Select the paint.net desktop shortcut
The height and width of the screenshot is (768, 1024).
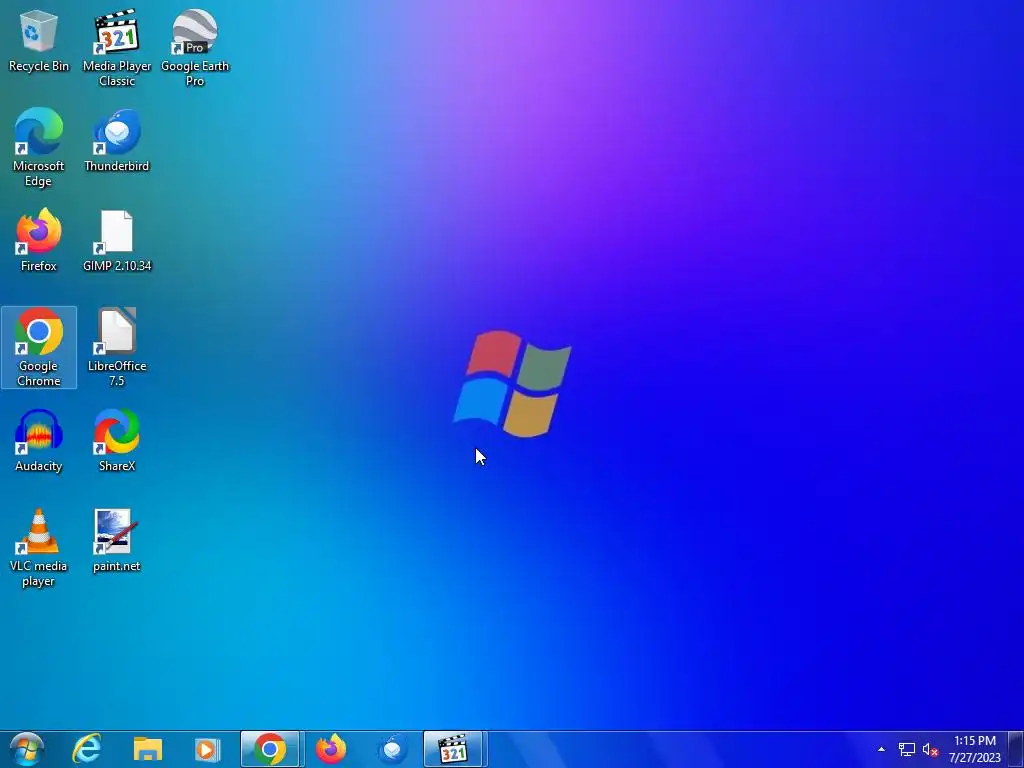117,541
